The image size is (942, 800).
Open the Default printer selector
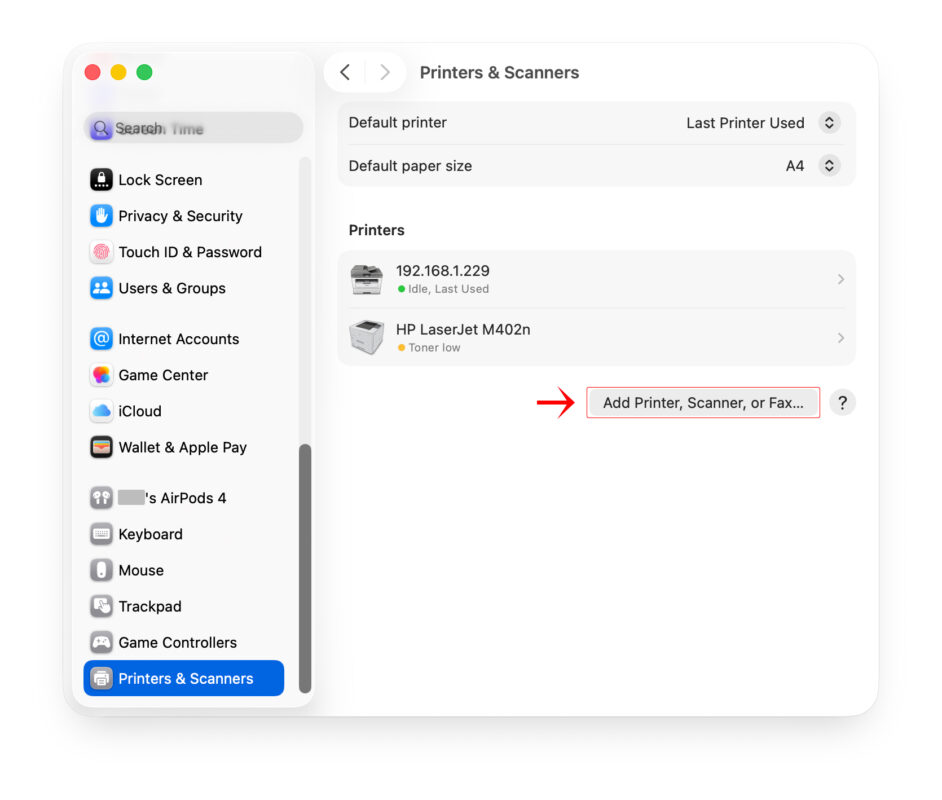click(x=829, y=122)
